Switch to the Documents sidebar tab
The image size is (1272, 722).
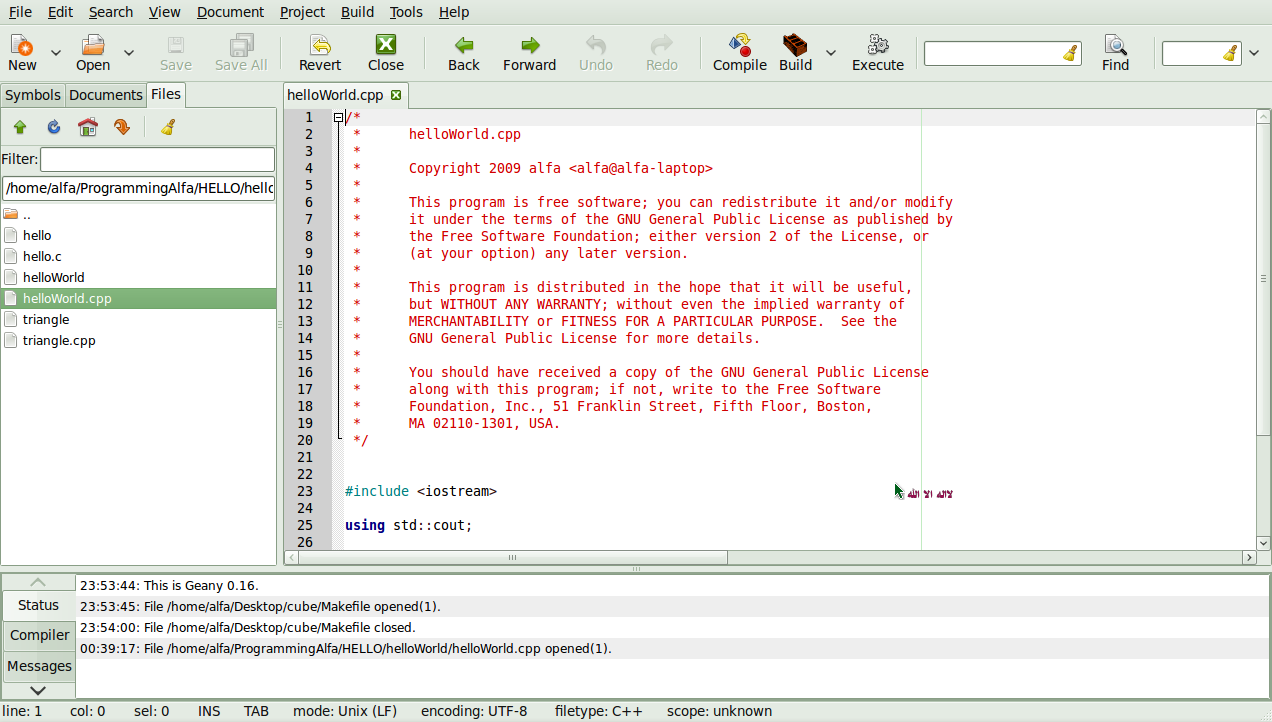click(106, 94)
